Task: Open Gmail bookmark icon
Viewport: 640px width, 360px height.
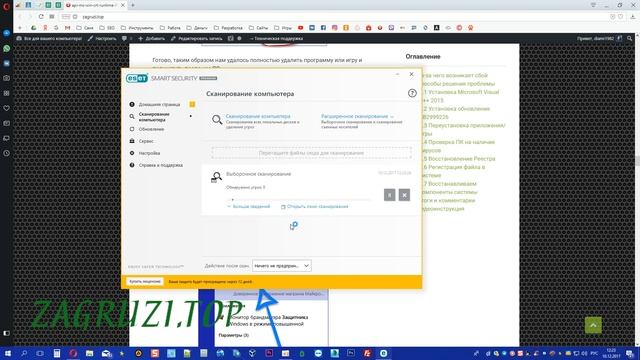Action: (67, 28)
